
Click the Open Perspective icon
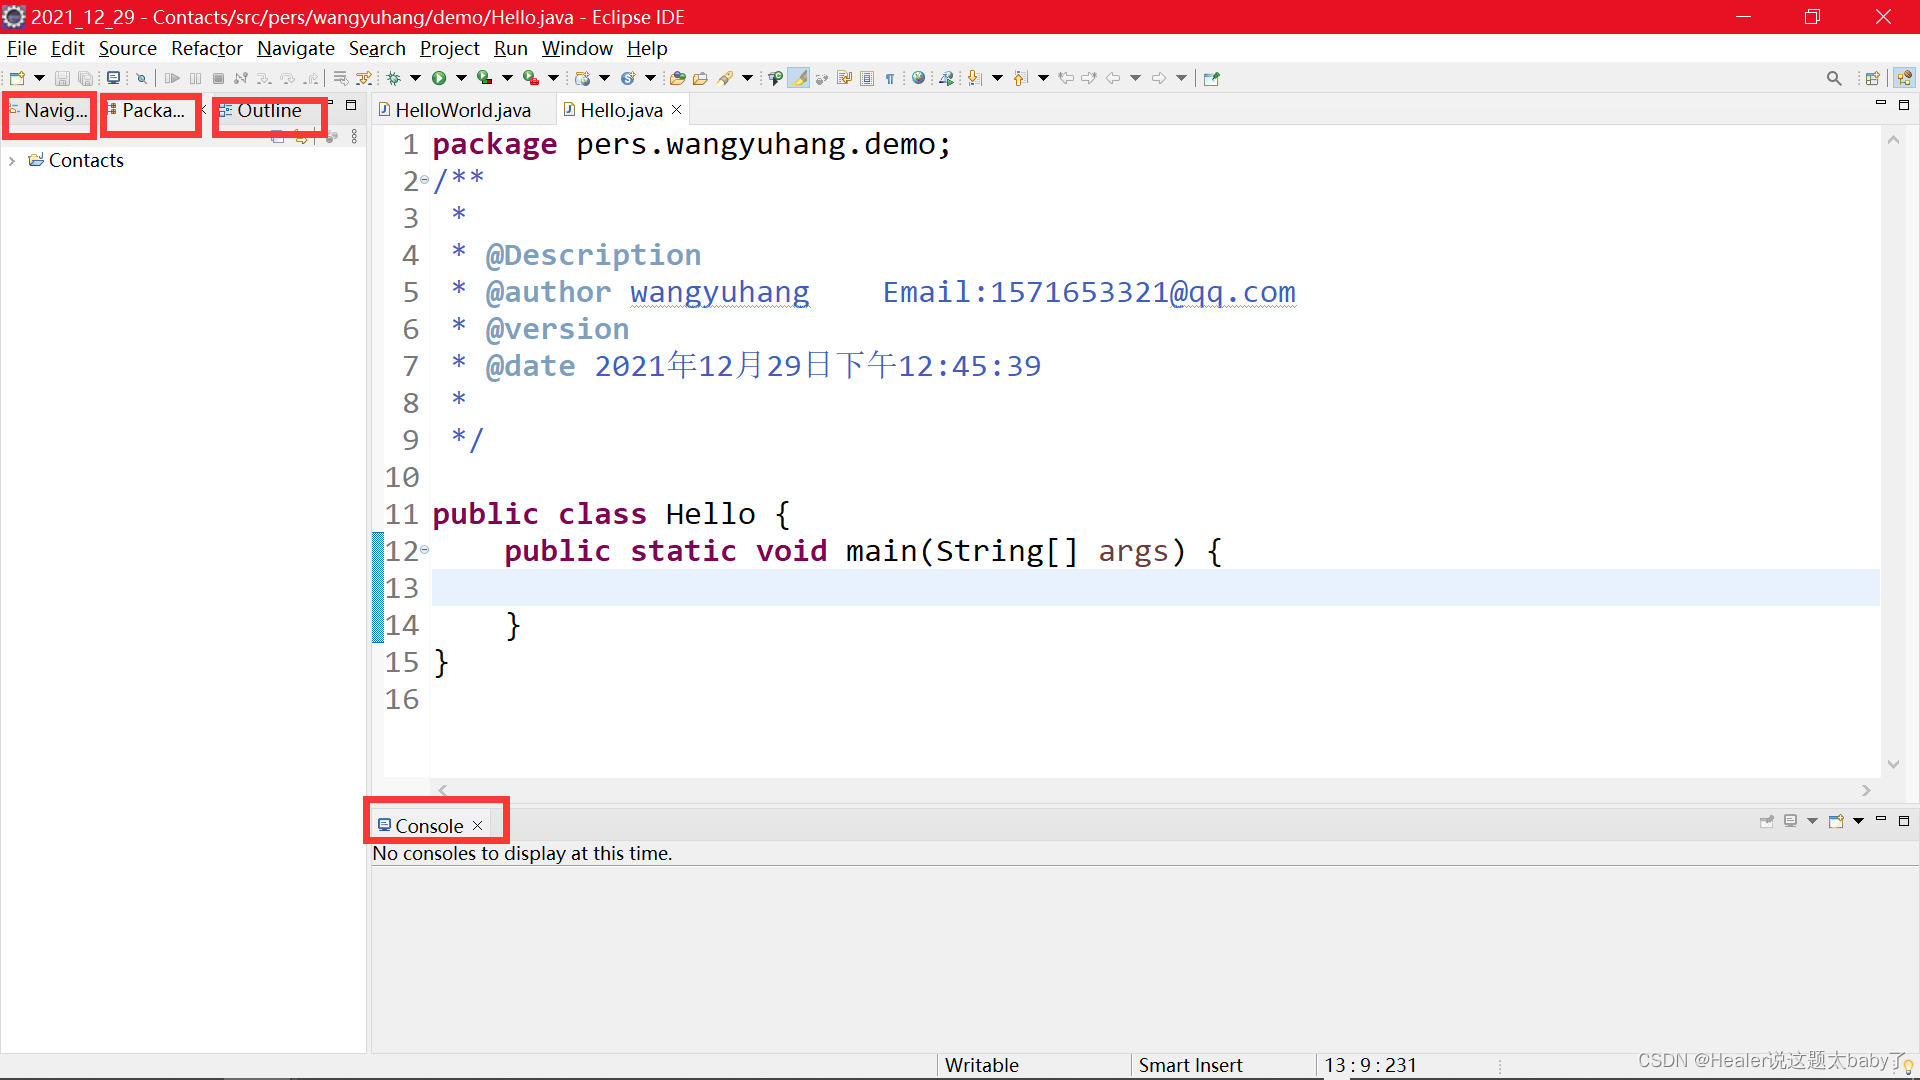pyautogui.click(x=1872, y=78)
